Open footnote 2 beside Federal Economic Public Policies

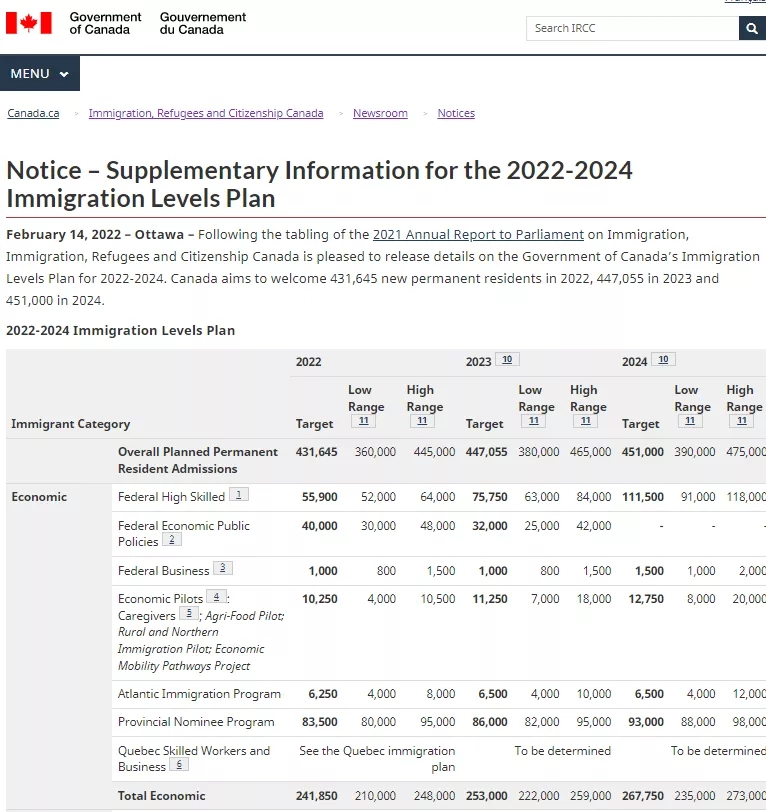click(171, 540)
